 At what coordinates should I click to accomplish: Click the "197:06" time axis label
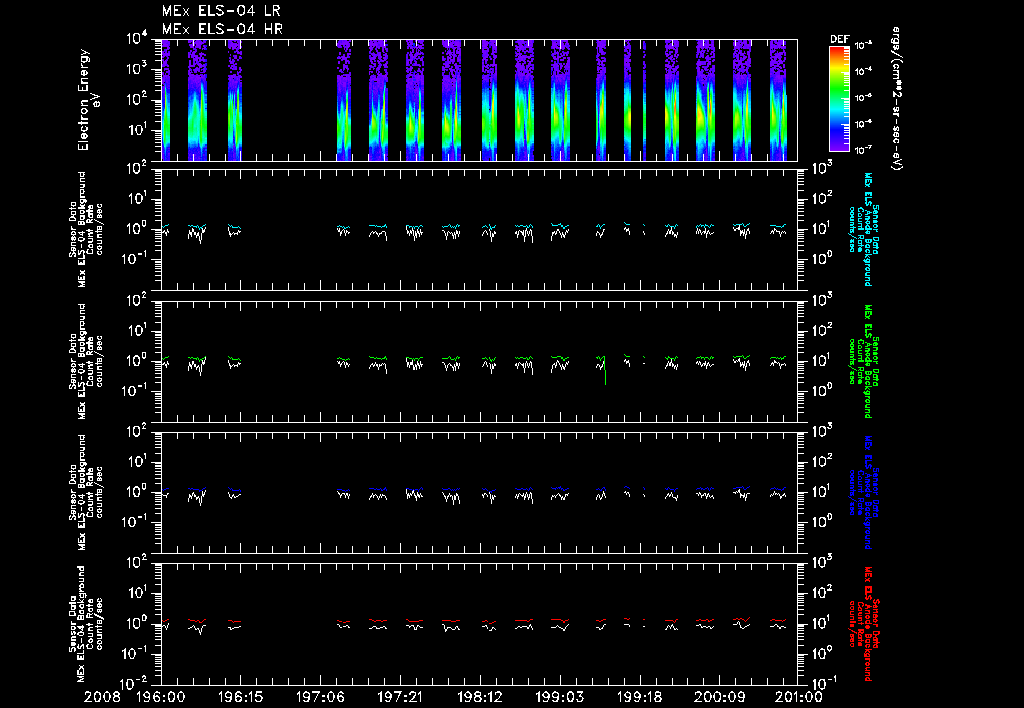(x=320, y=698)
